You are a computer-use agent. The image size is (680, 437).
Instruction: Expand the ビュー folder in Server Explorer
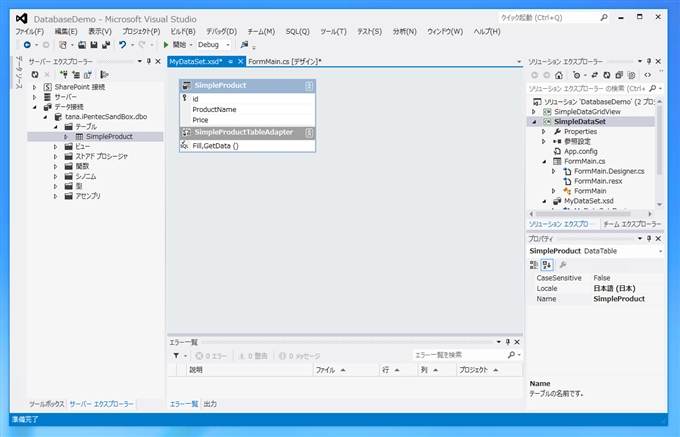pos(56,147)
